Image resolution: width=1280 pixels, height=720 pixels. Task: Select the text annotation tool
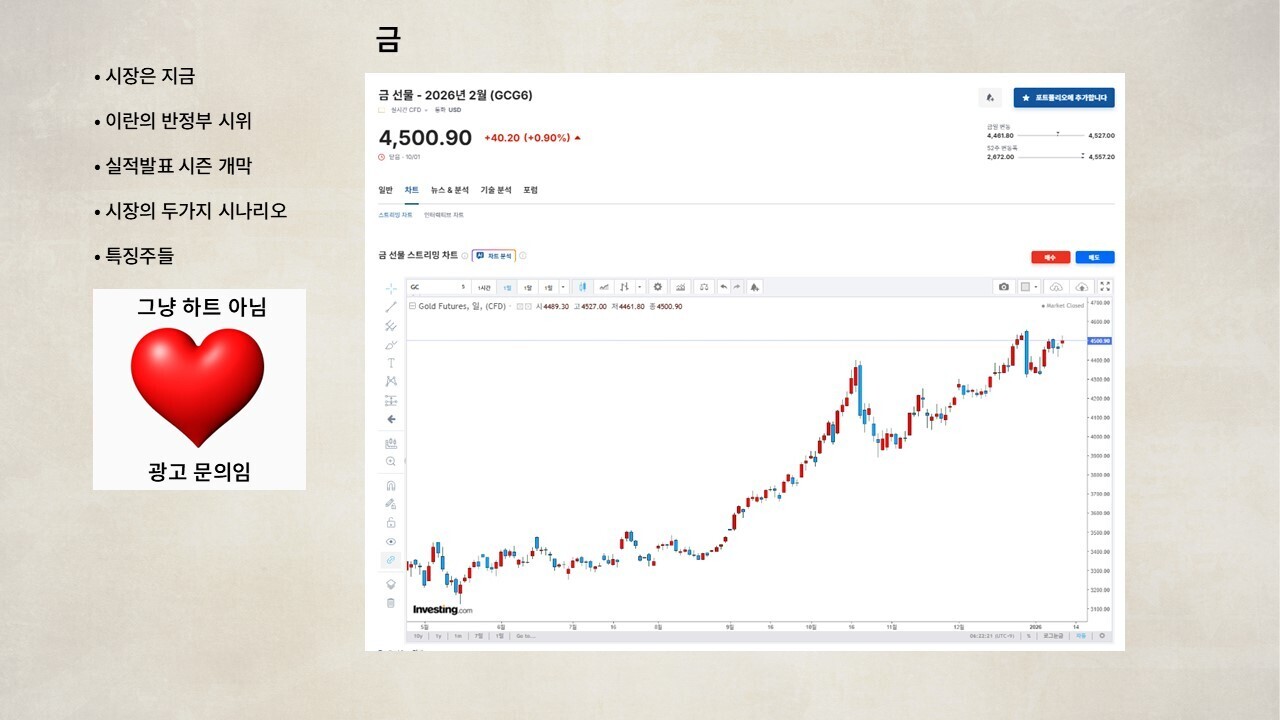391,362
